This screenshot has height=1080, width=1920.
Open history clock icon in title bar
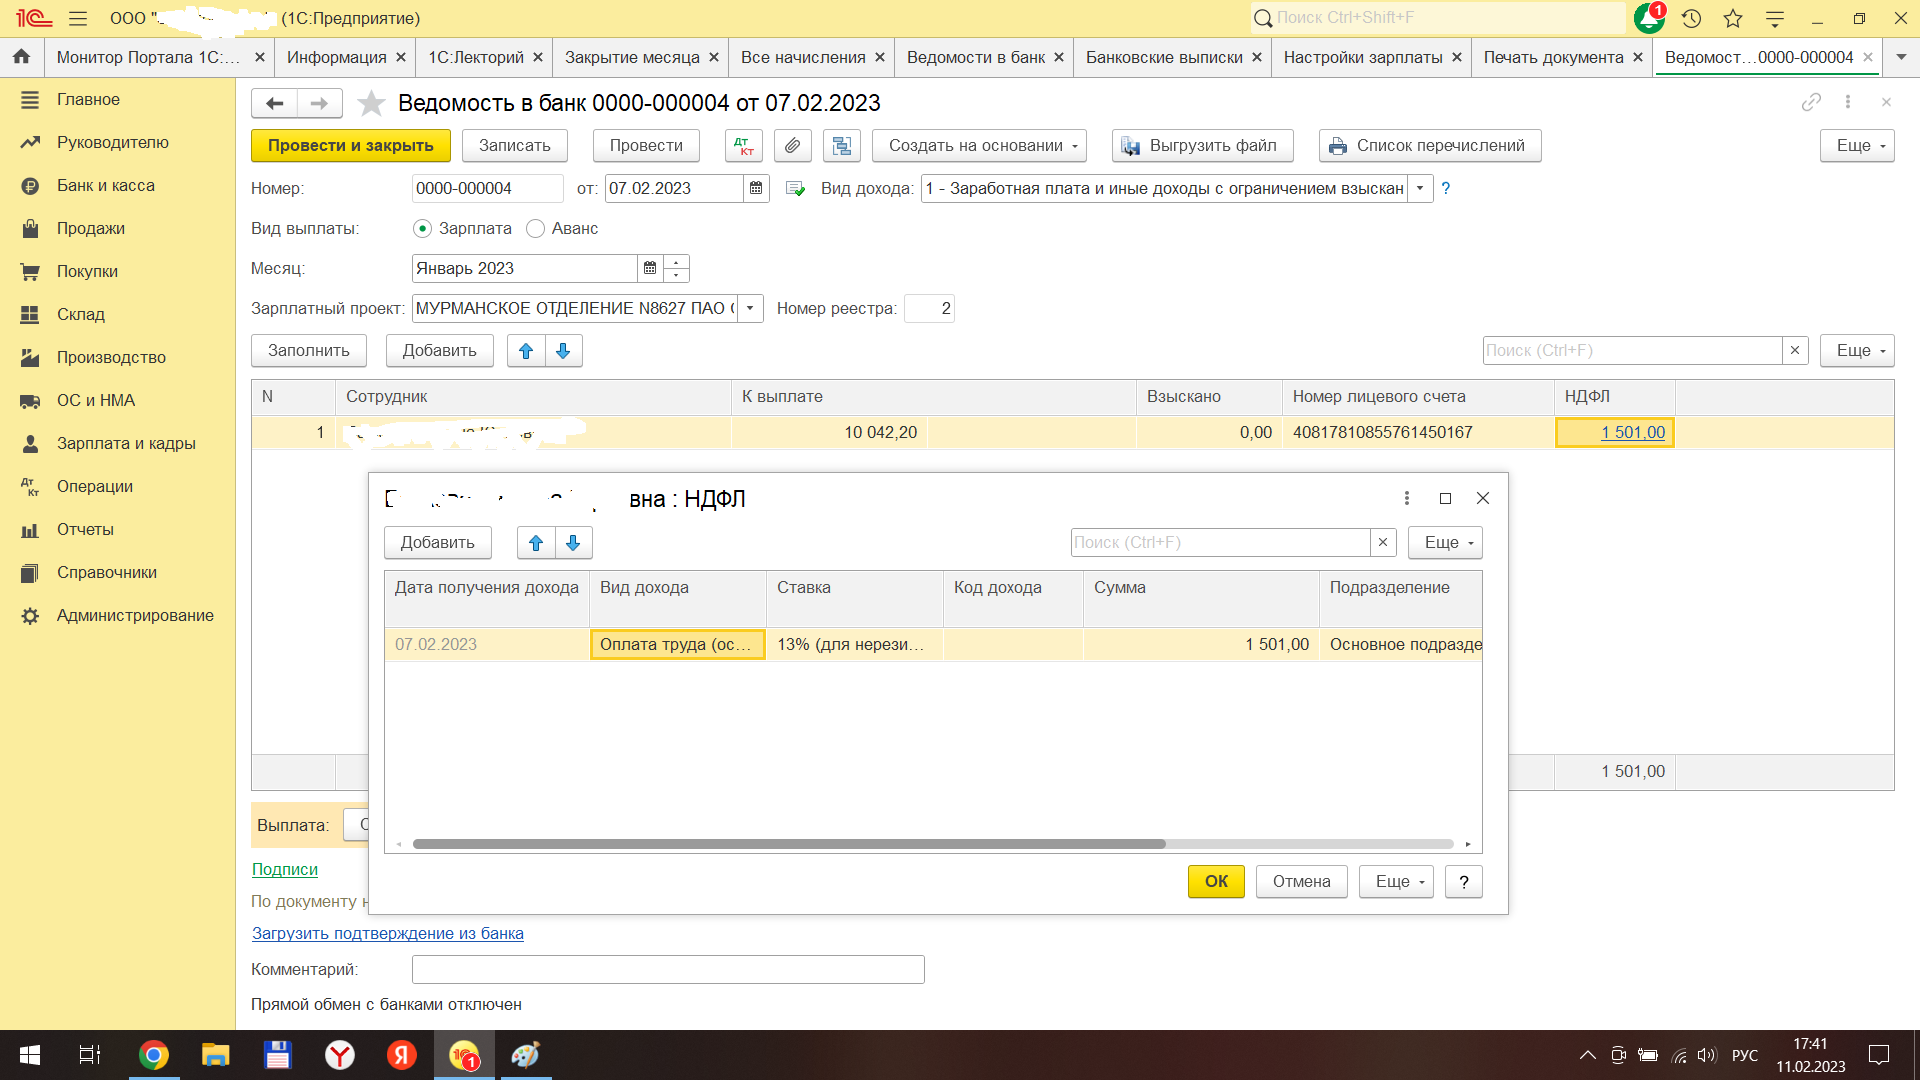click(1691, 18)
